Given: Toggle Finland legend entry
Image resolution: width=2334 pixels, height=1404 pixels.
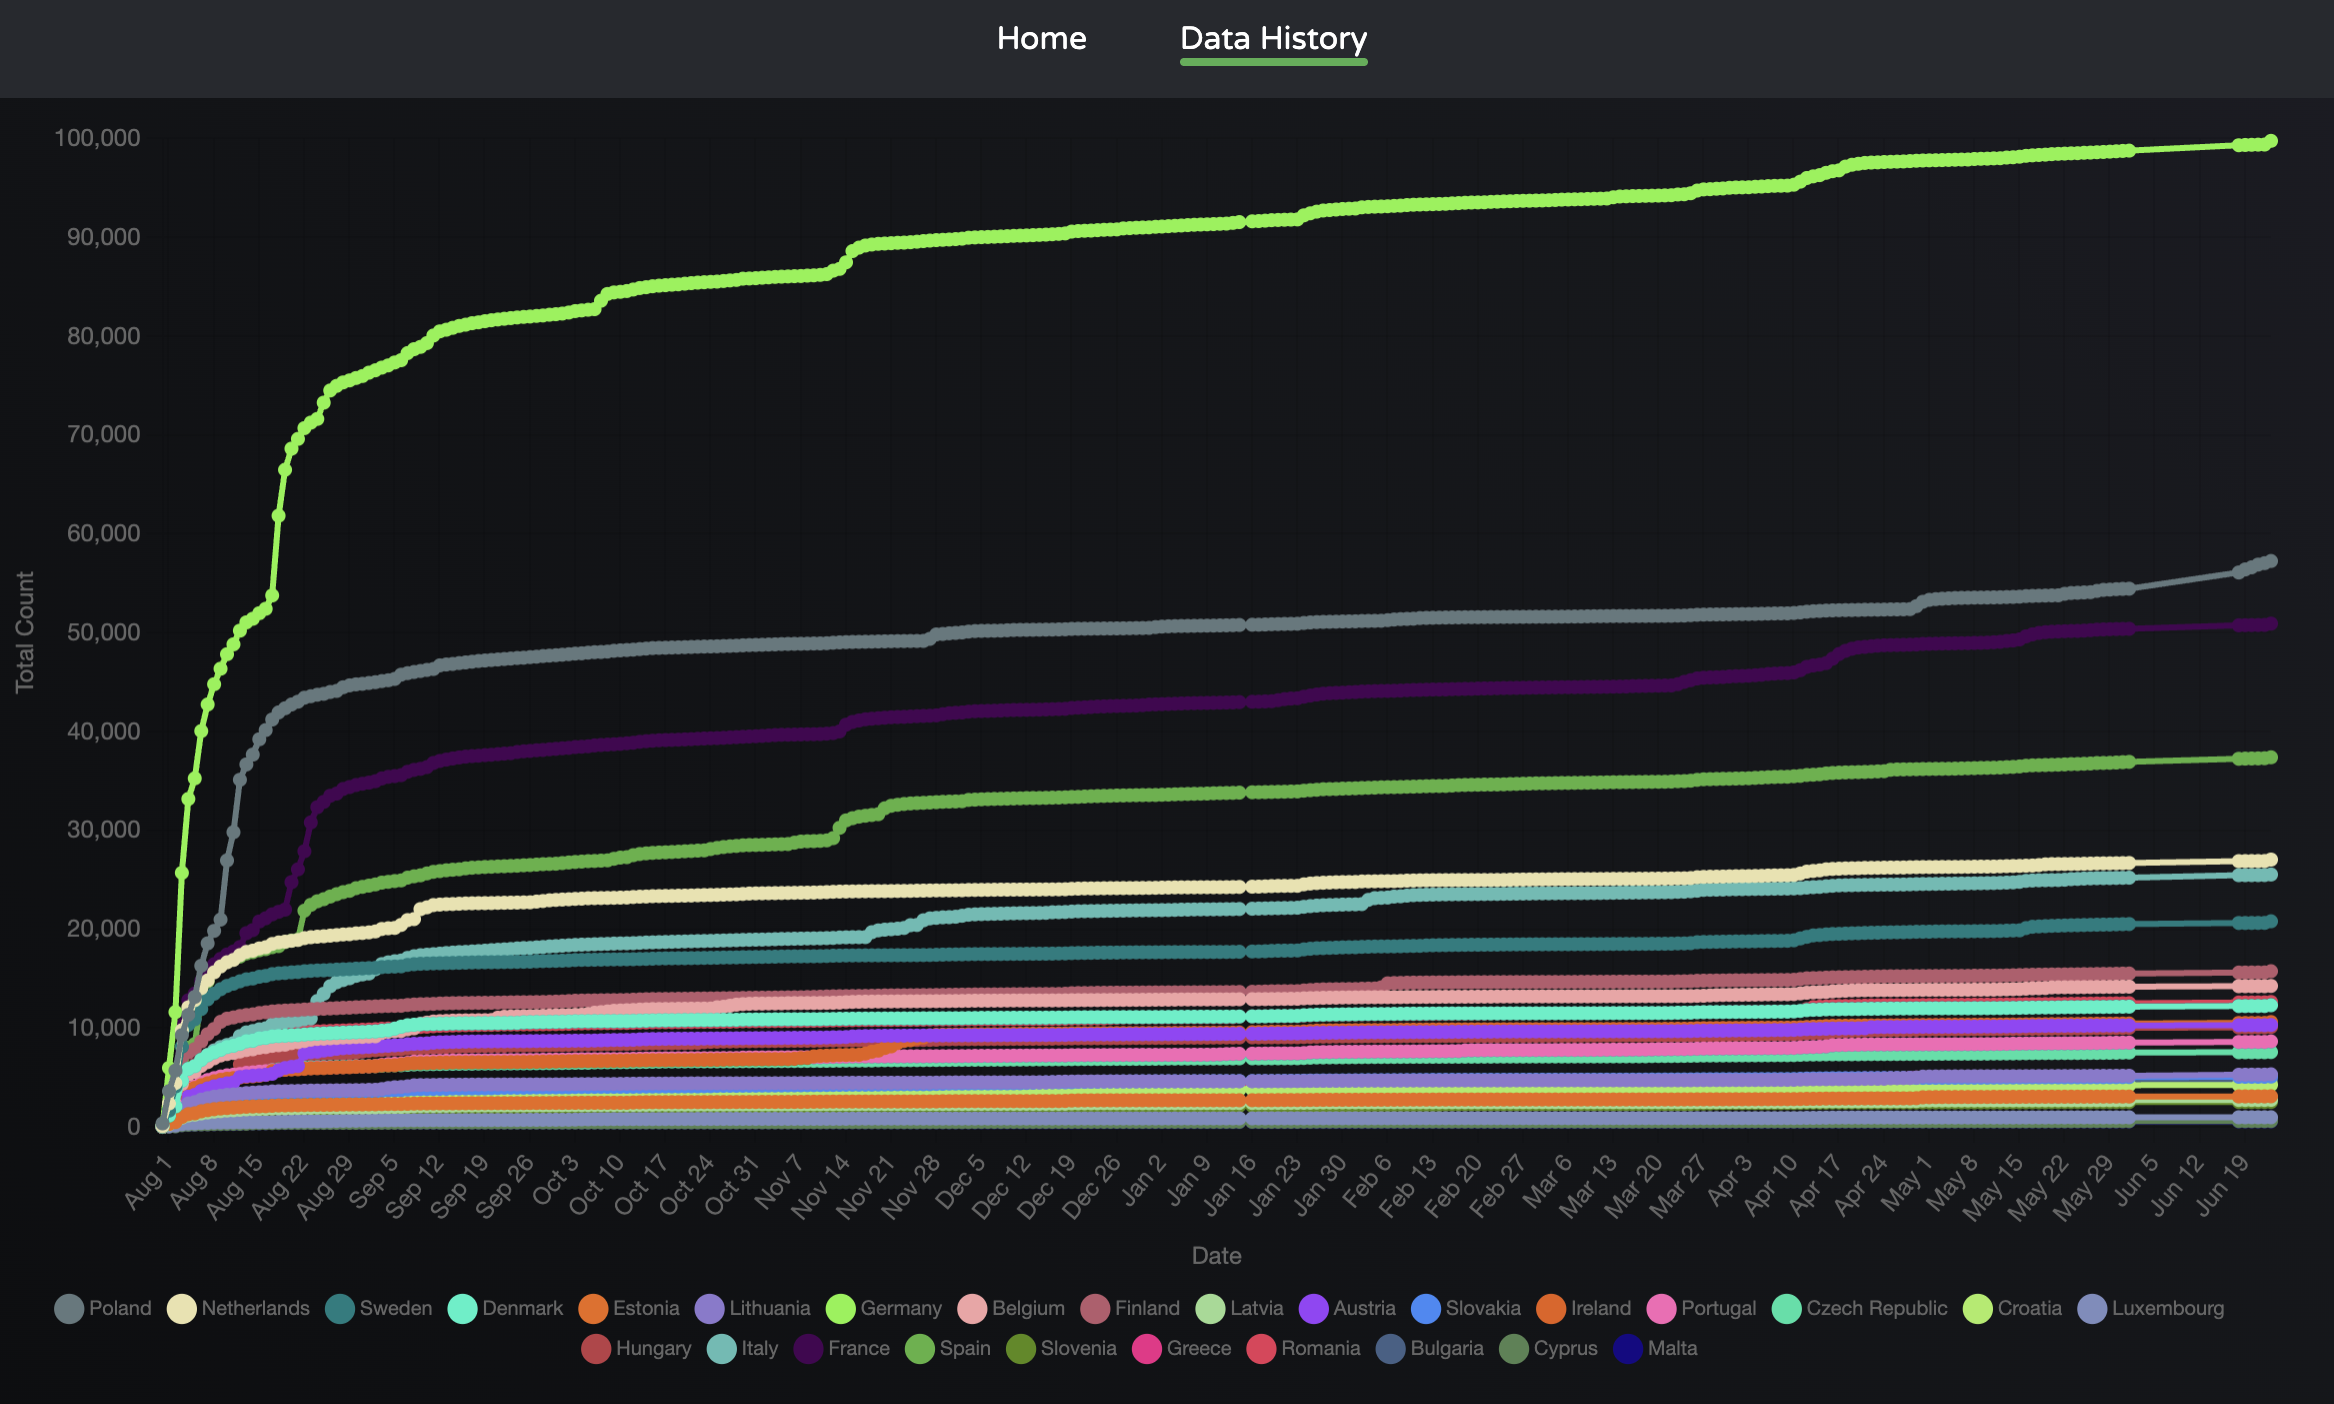Looking at the screenshot, I should pyautogui.click(x=1130, y=1308).
